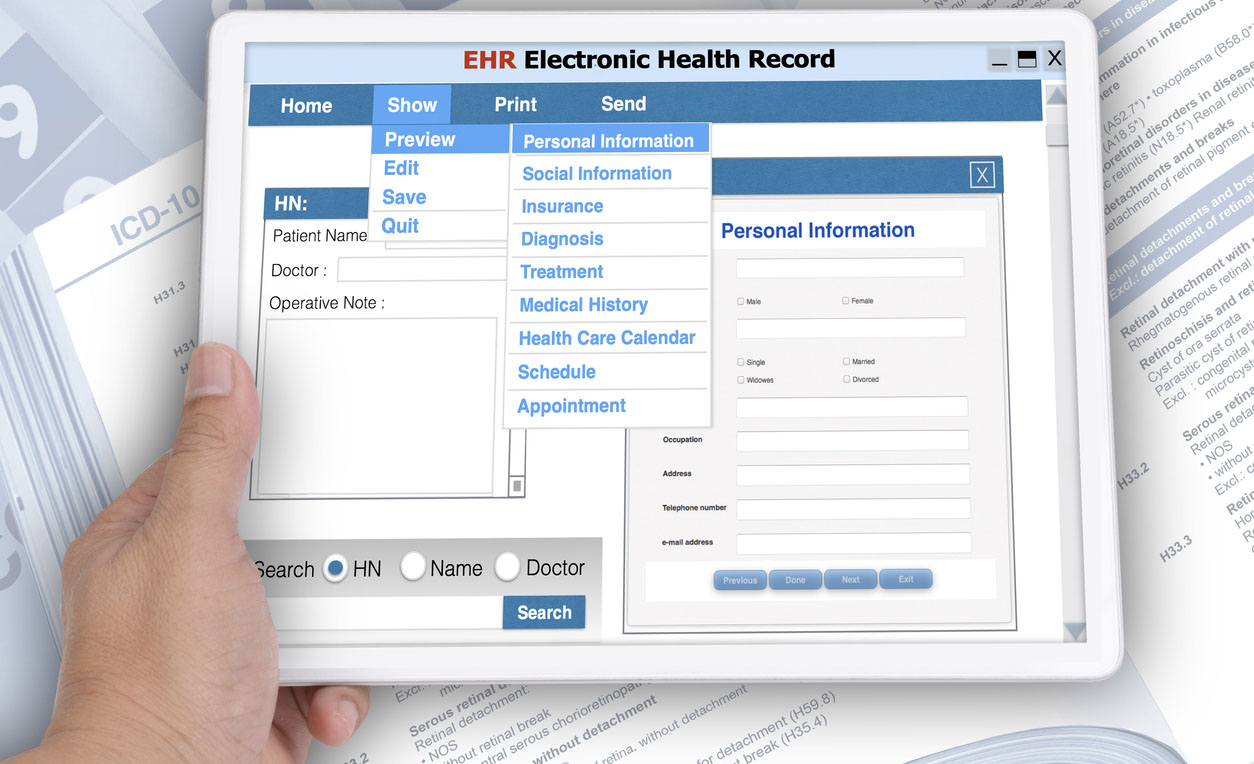Click the main scrollbar down arrow
The height and width of the screenshot is (764, 1254).
[1075, 631]
